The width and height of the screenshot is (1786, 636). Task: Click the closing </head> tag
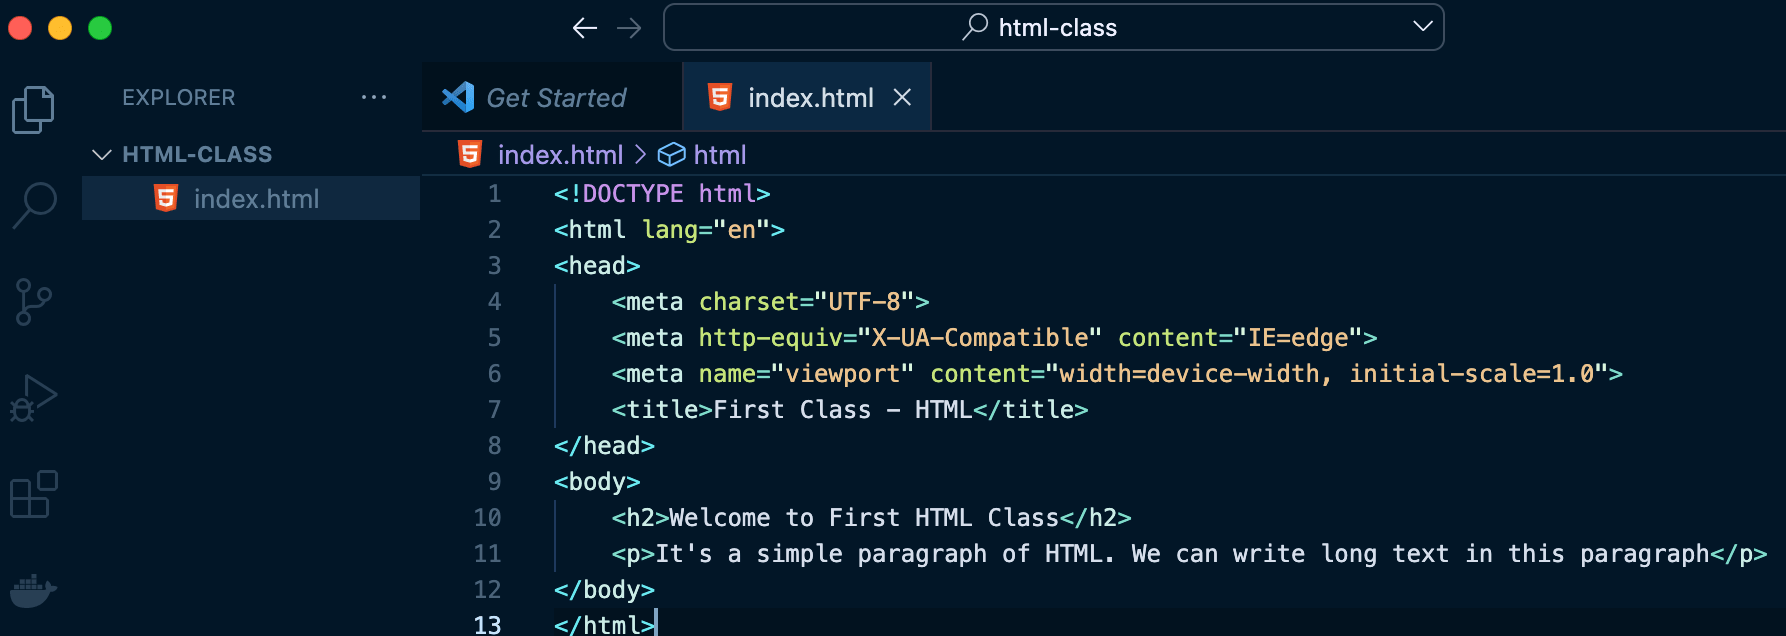[x=604, y=445]
